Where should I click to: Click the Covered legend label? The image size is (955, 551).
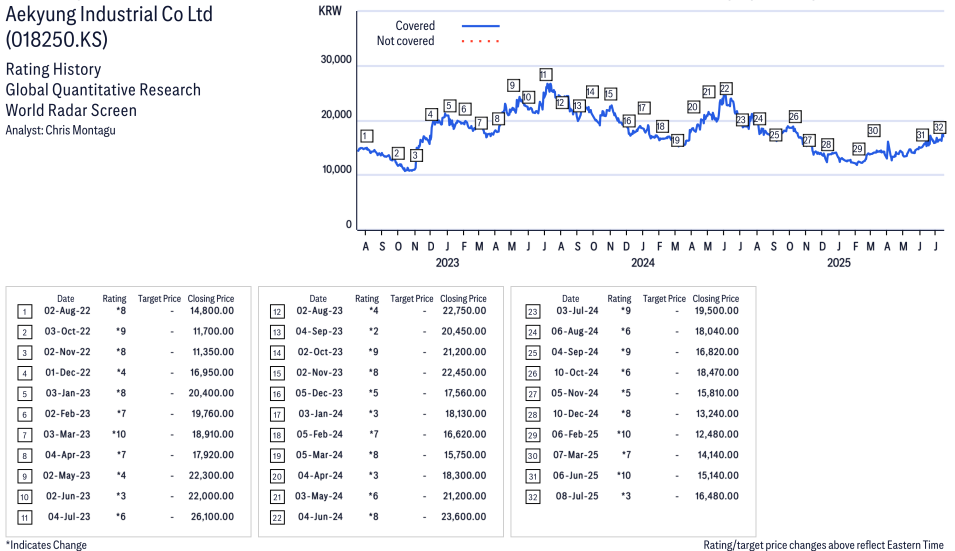point(415,26)
